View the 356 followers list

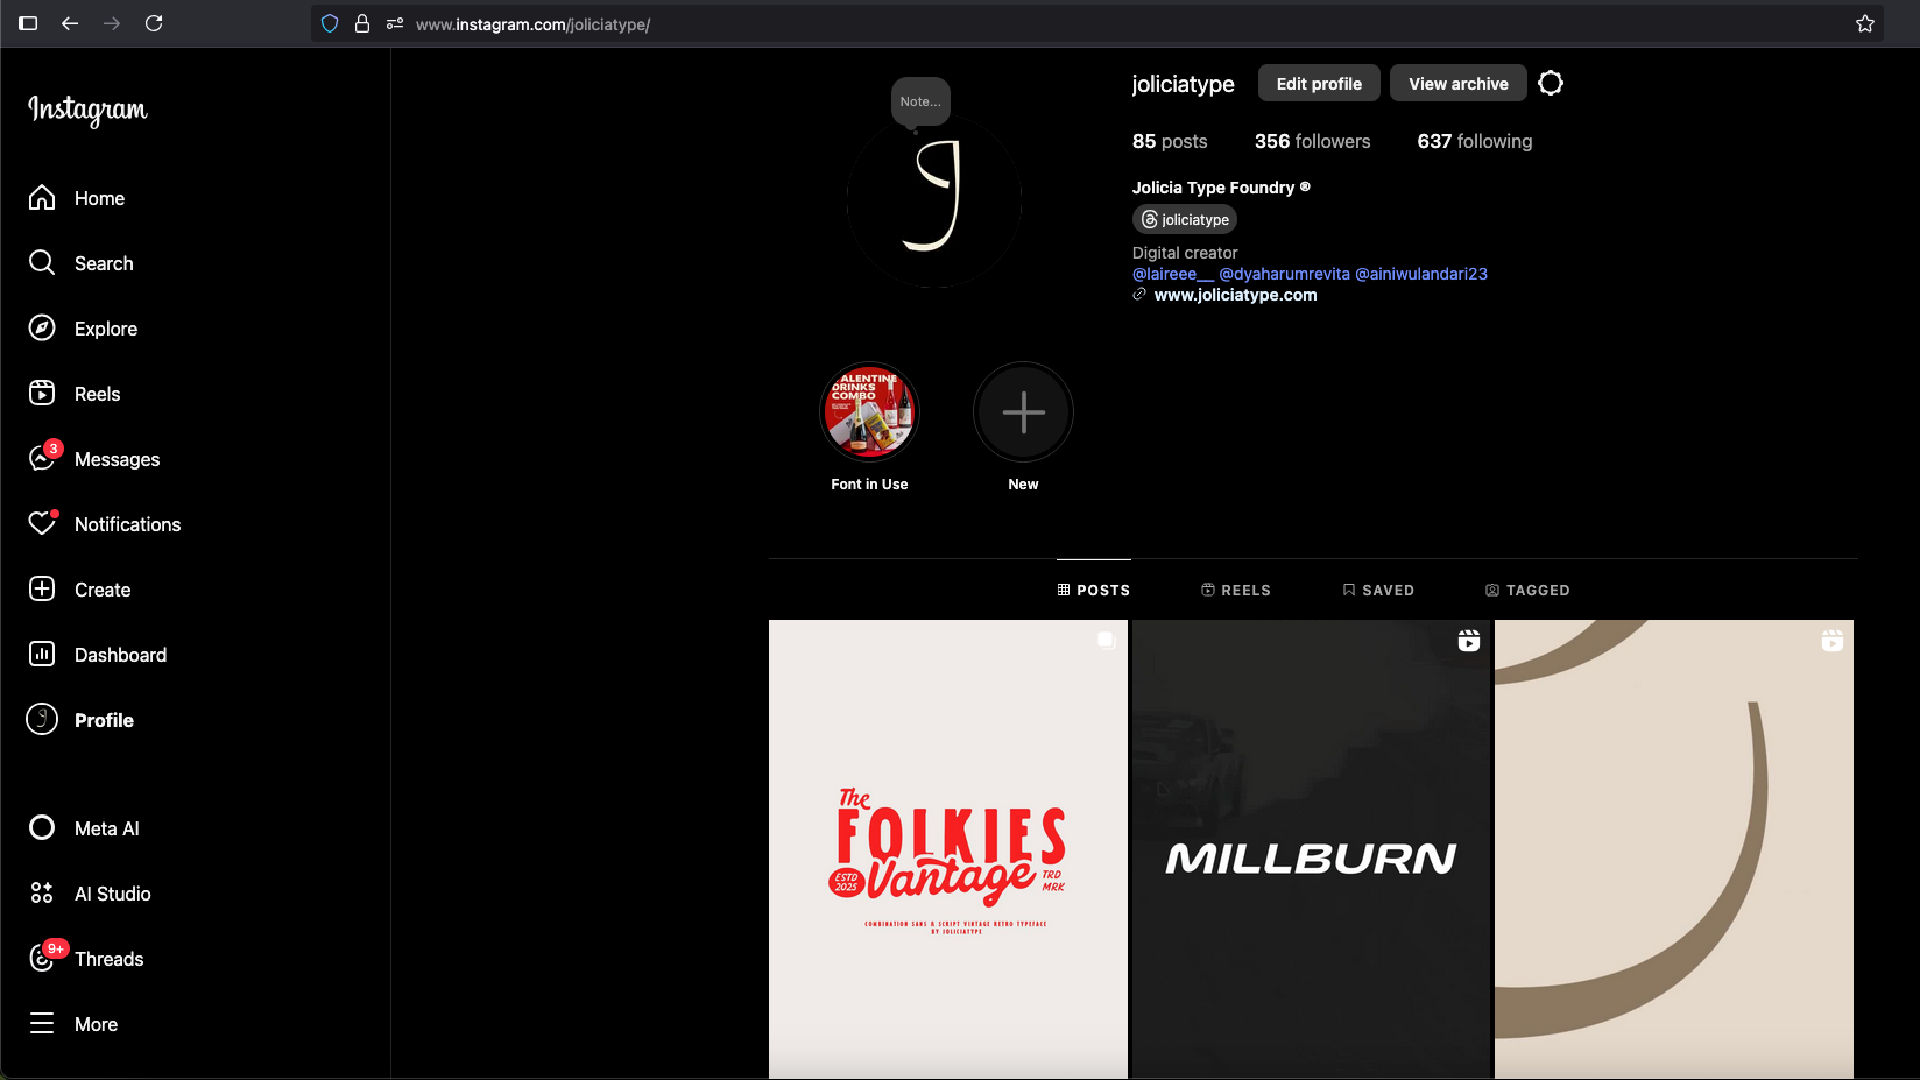coord(1312,142)
